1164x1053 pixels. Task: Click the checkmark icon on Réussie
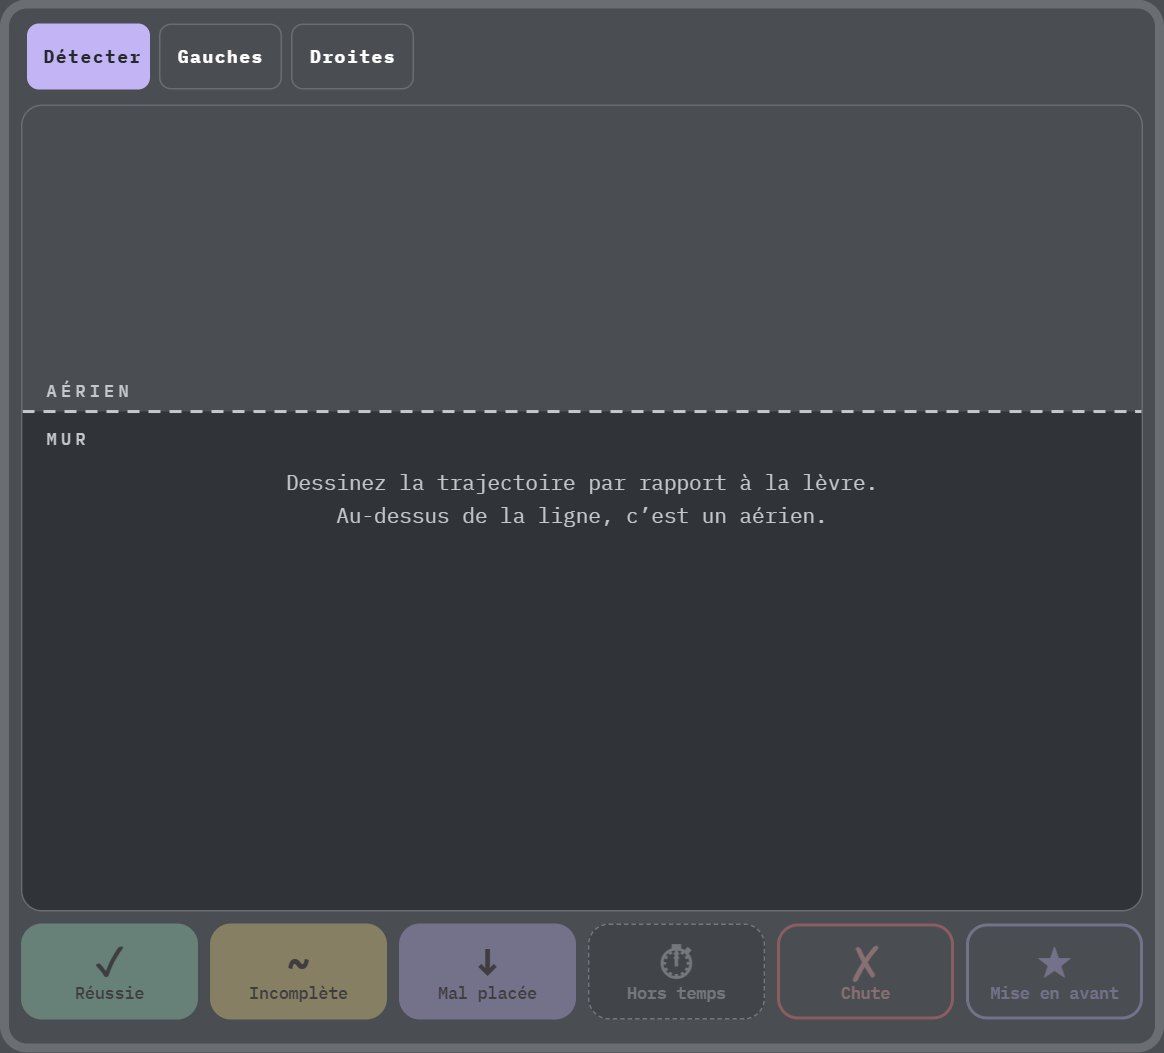[109, 962]
